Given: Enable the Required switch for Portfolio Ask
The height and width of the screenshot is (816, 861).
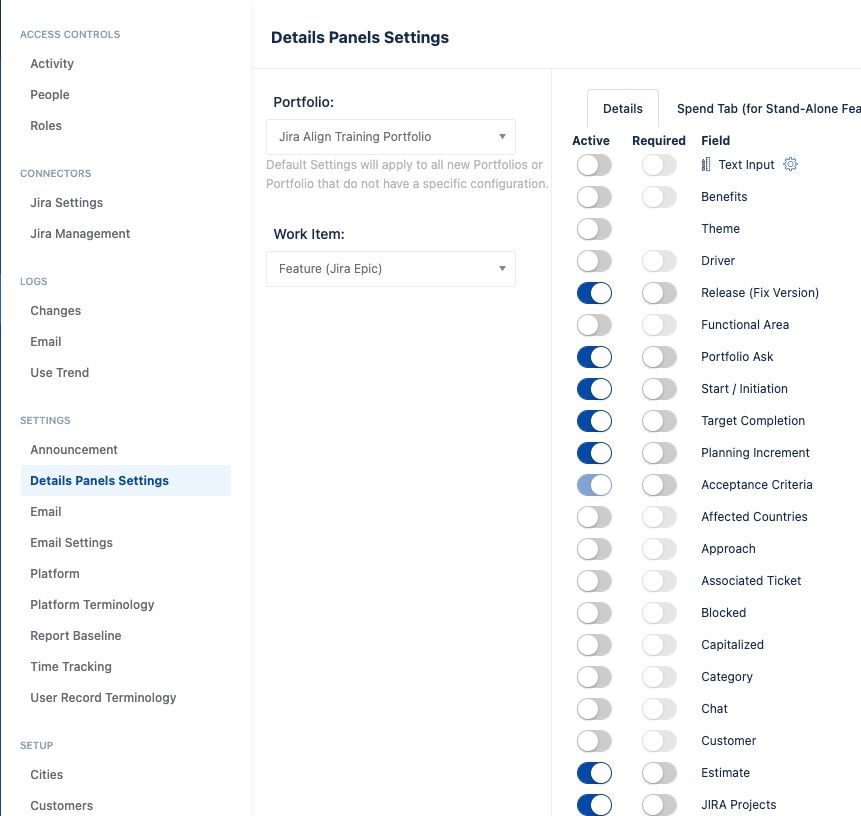Looking at the screenshot, I should pos(659,357).
